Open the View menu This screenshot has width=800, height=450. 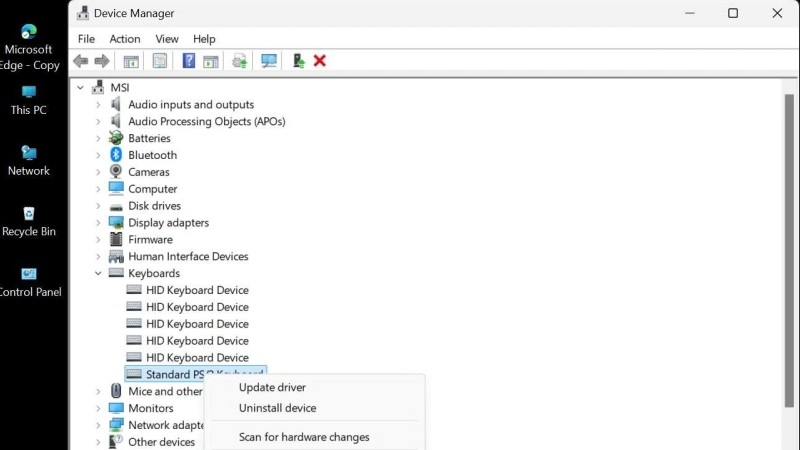point(166,39)
